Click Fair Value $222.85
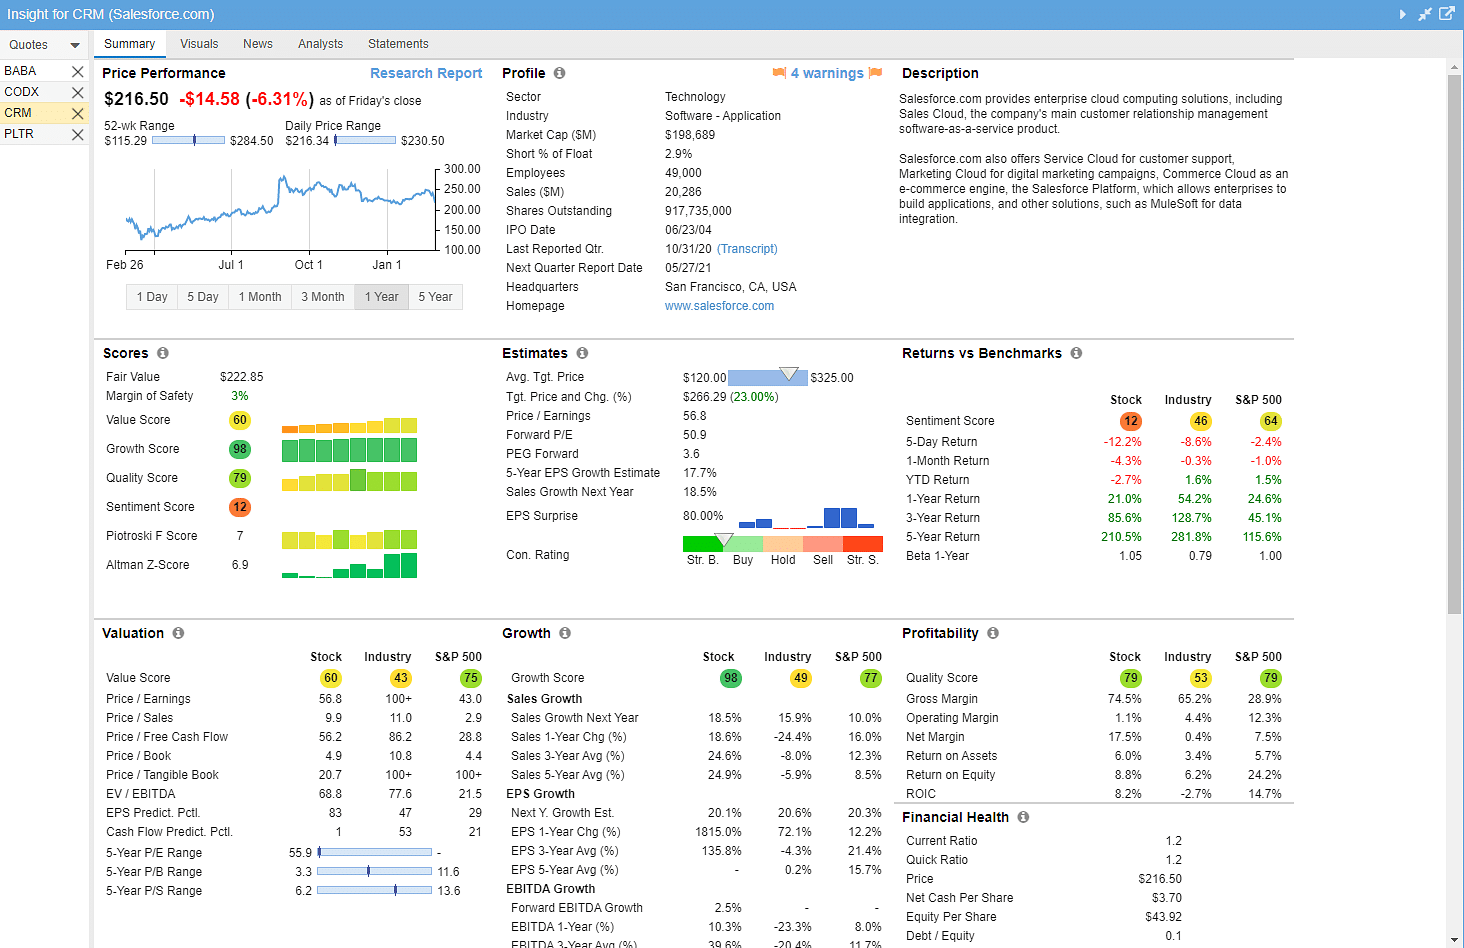Screen dimensions: 1464x948 [x=241, y=377]
